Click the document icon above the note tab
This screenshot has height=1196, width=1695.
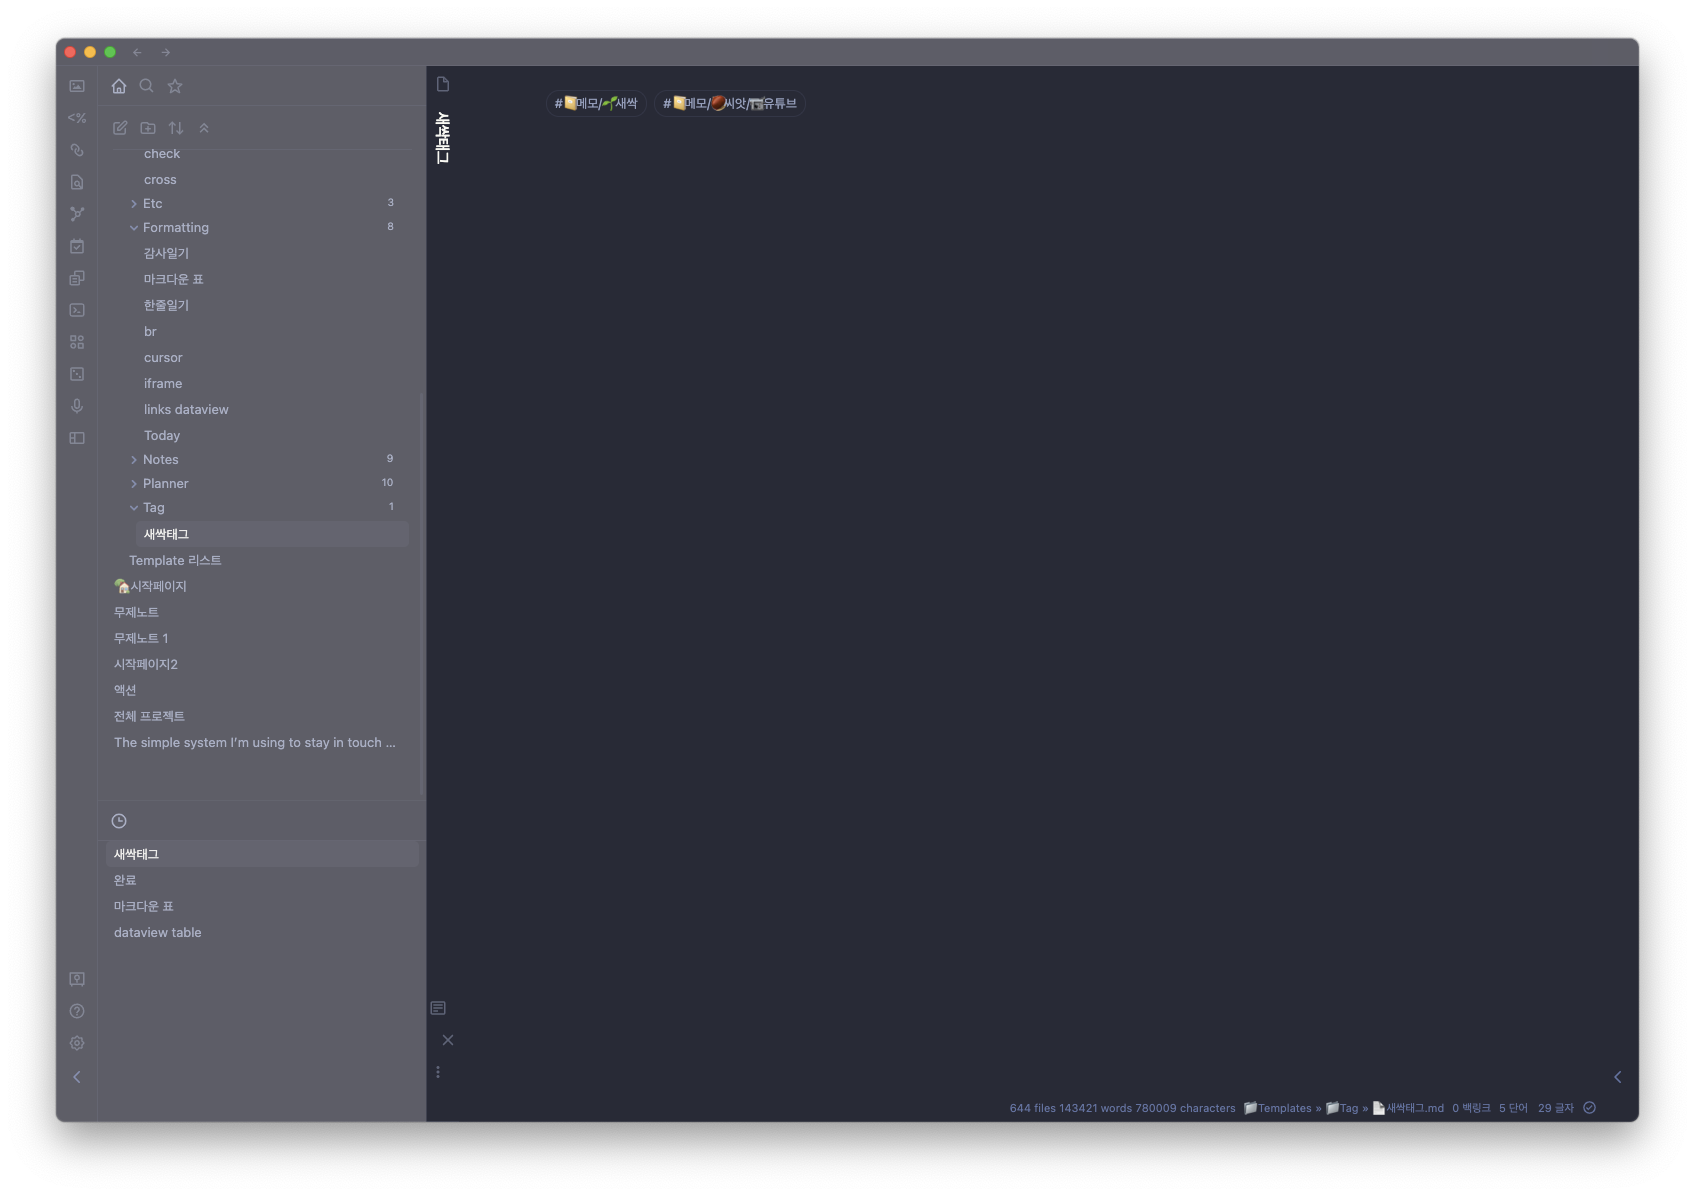coord(443,84)
